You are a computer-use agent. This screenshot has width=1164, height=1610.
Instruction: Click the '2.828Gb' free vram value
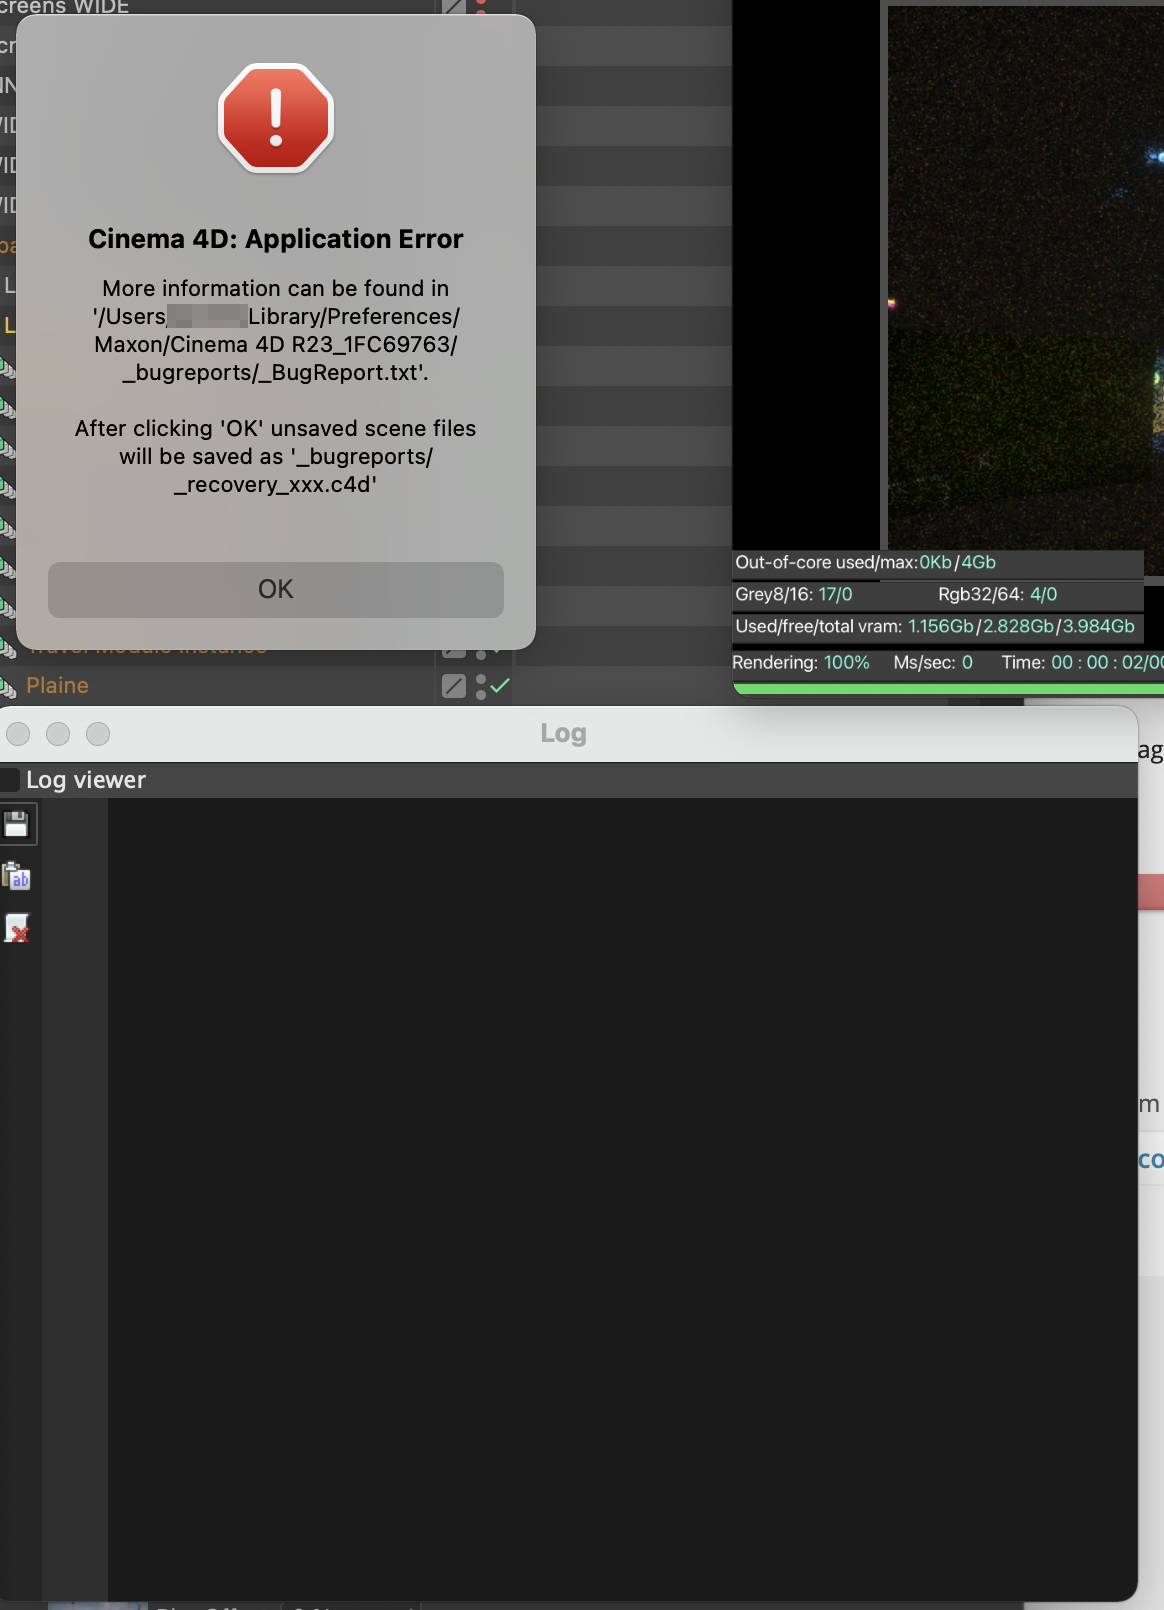pyautogui.click(x=1018, y=627)
